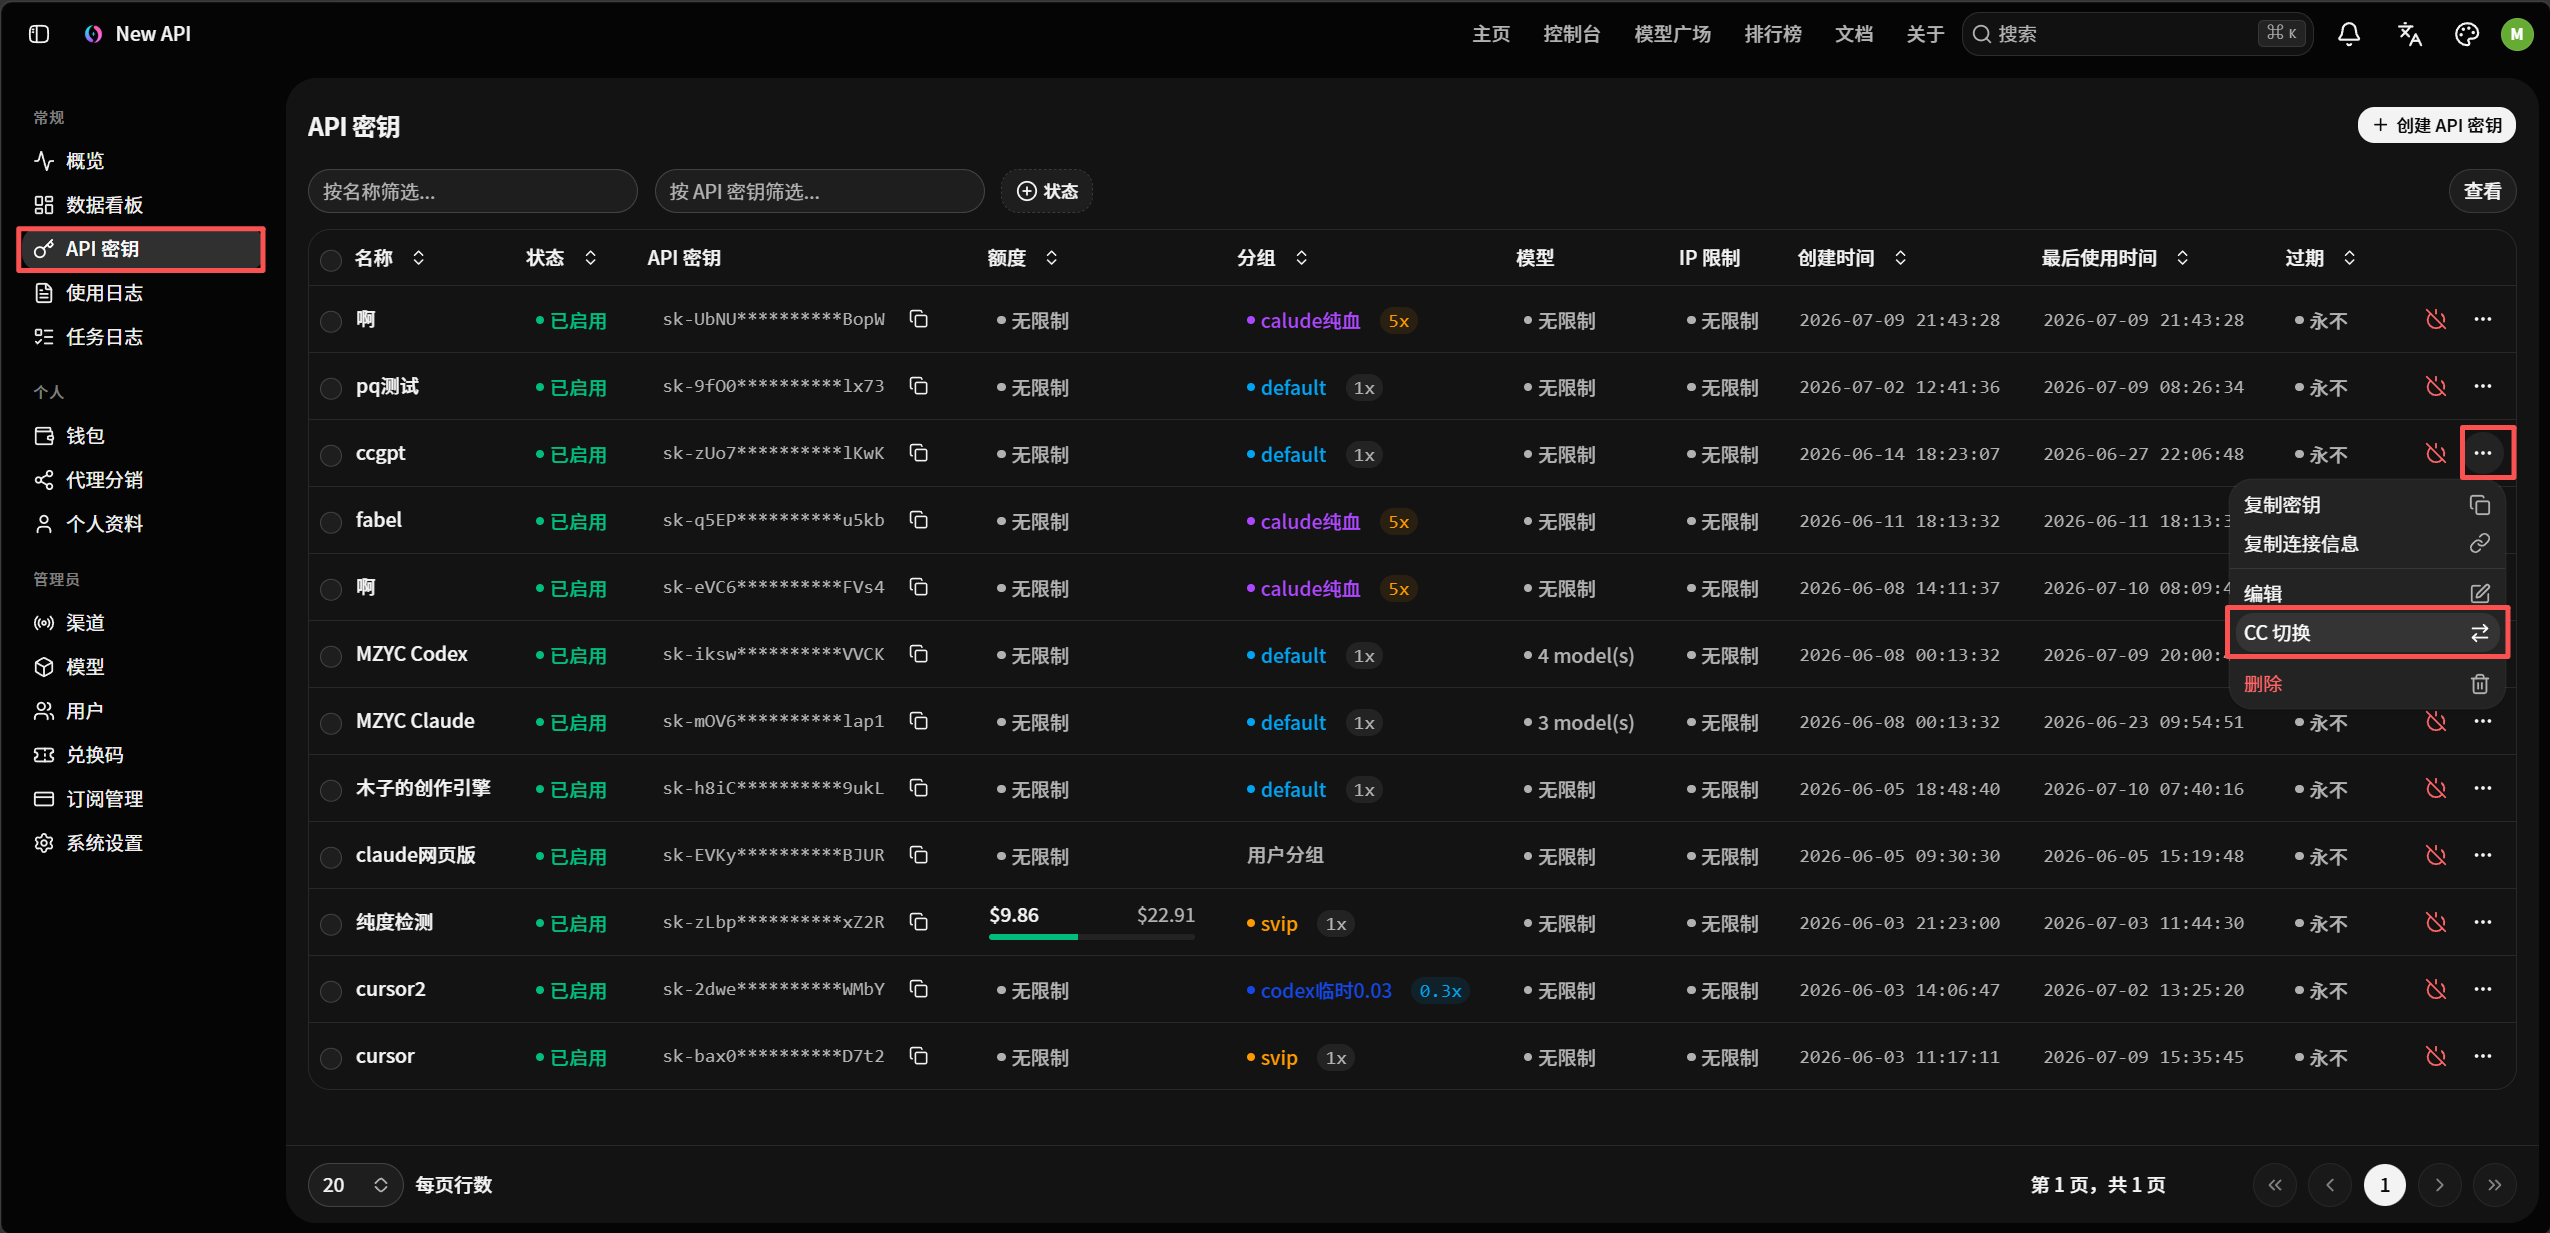This screenshot has width=2550, height=1233.
Task: Sort by 过期 column
Action: coord(2321,258)
